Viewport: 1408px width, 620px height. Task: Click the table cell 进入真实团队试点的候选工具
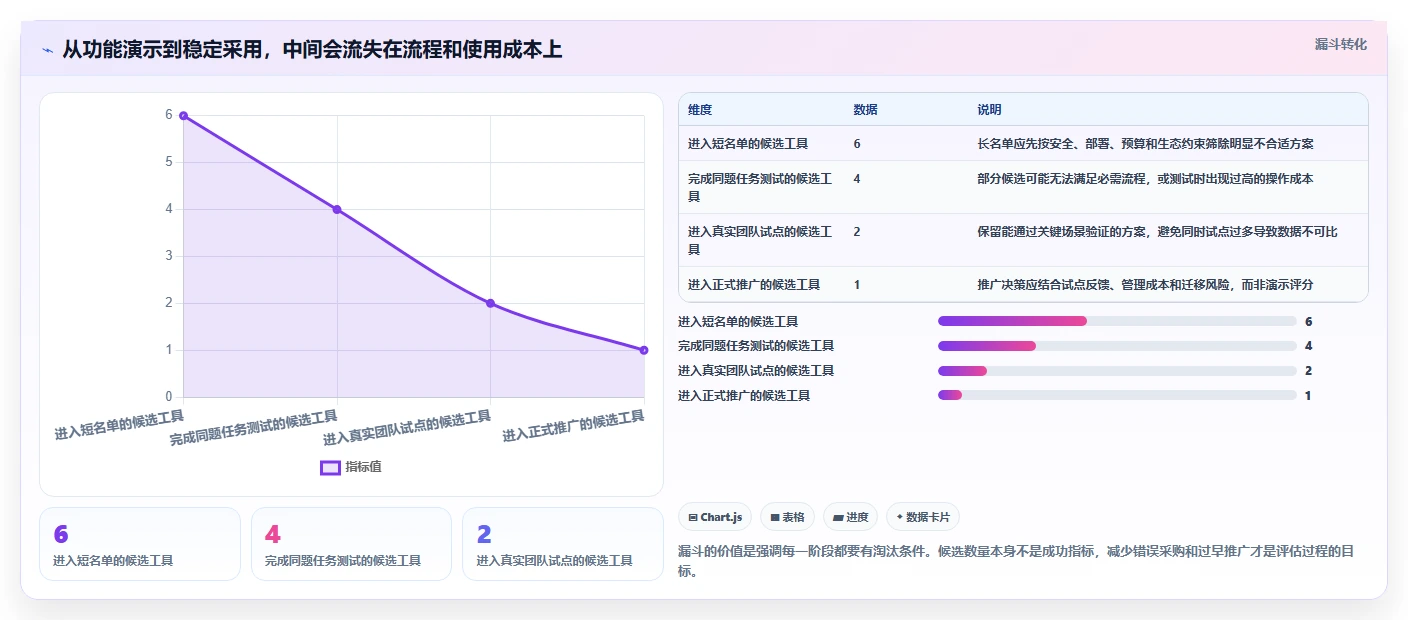pyautogui.click(x=760, y=240)
